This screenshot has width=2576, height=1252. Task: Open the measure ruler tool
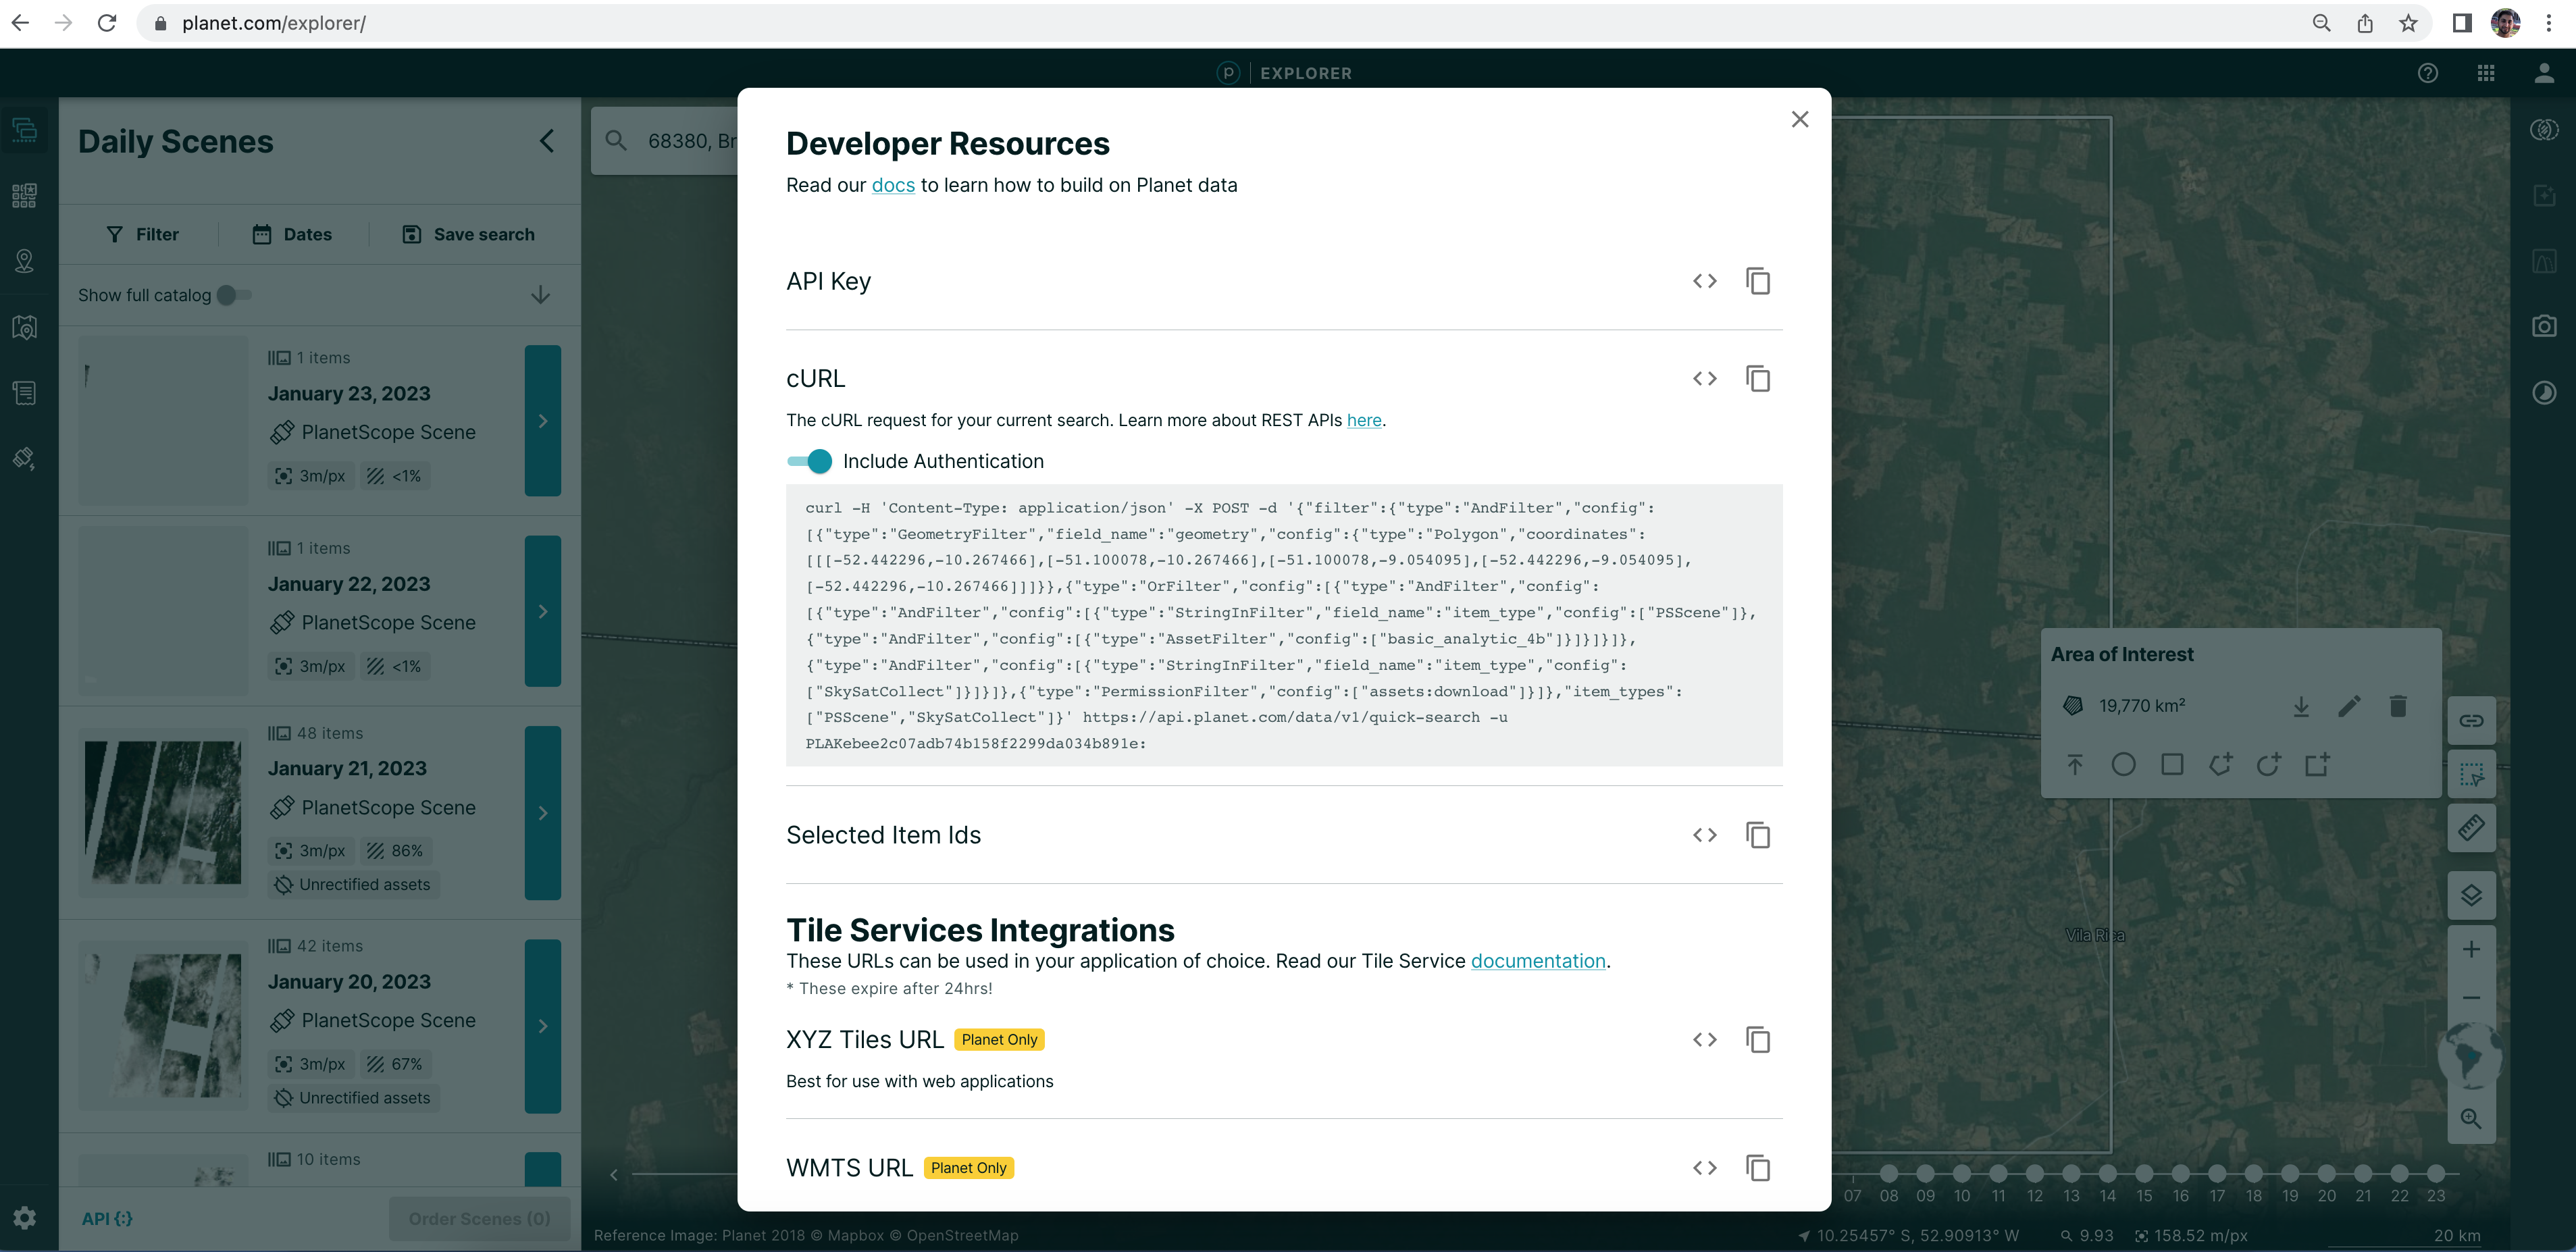coord(2471,828)
